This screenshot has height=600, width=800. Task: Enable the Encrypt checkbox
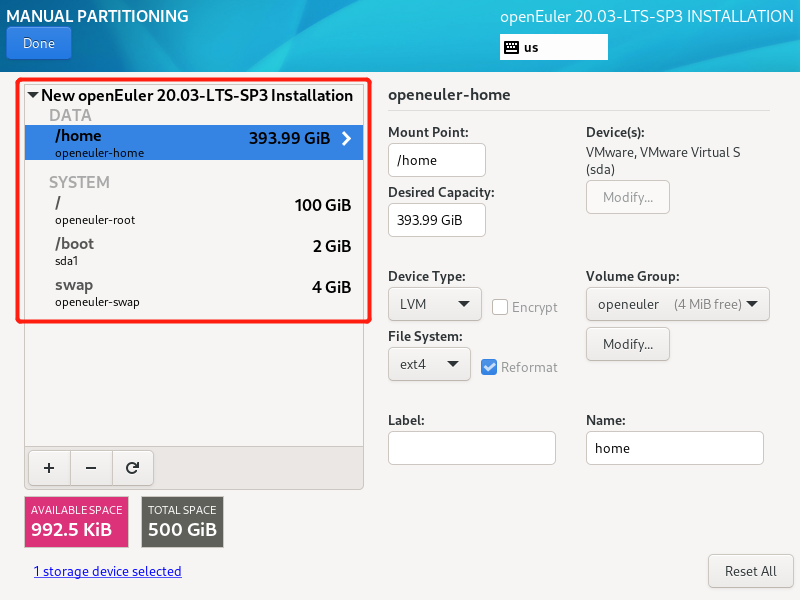click(x=499, y=307)
